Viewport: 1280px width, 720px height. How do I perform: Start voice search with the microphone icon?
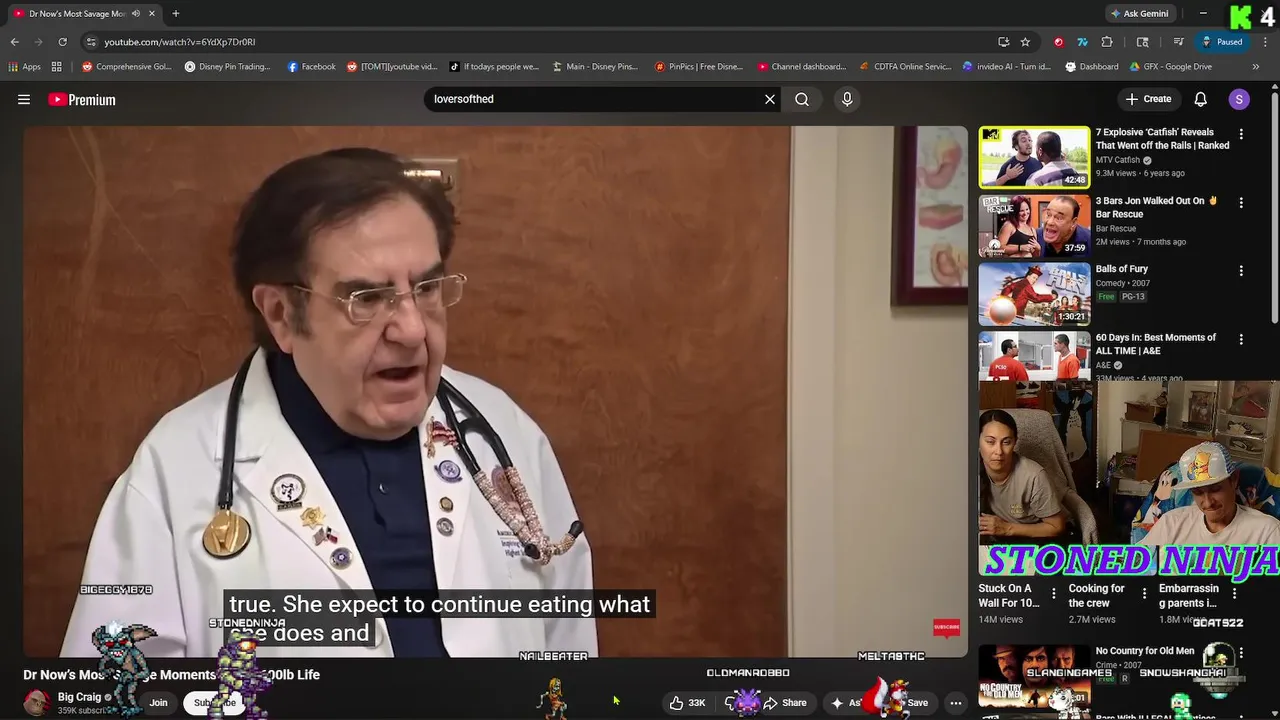click(847, 99)
